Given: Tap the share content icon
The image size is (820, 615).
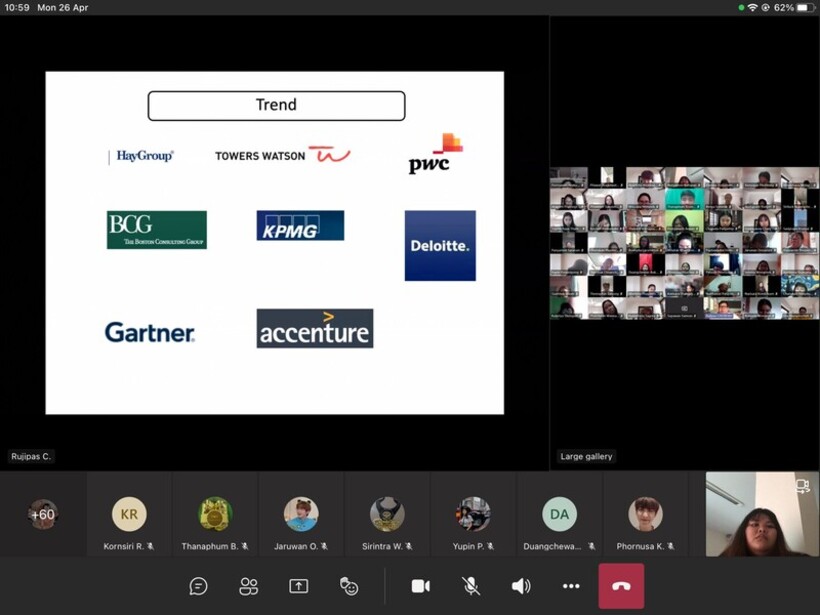Looking at the screenshot, I should click(299, 586).
